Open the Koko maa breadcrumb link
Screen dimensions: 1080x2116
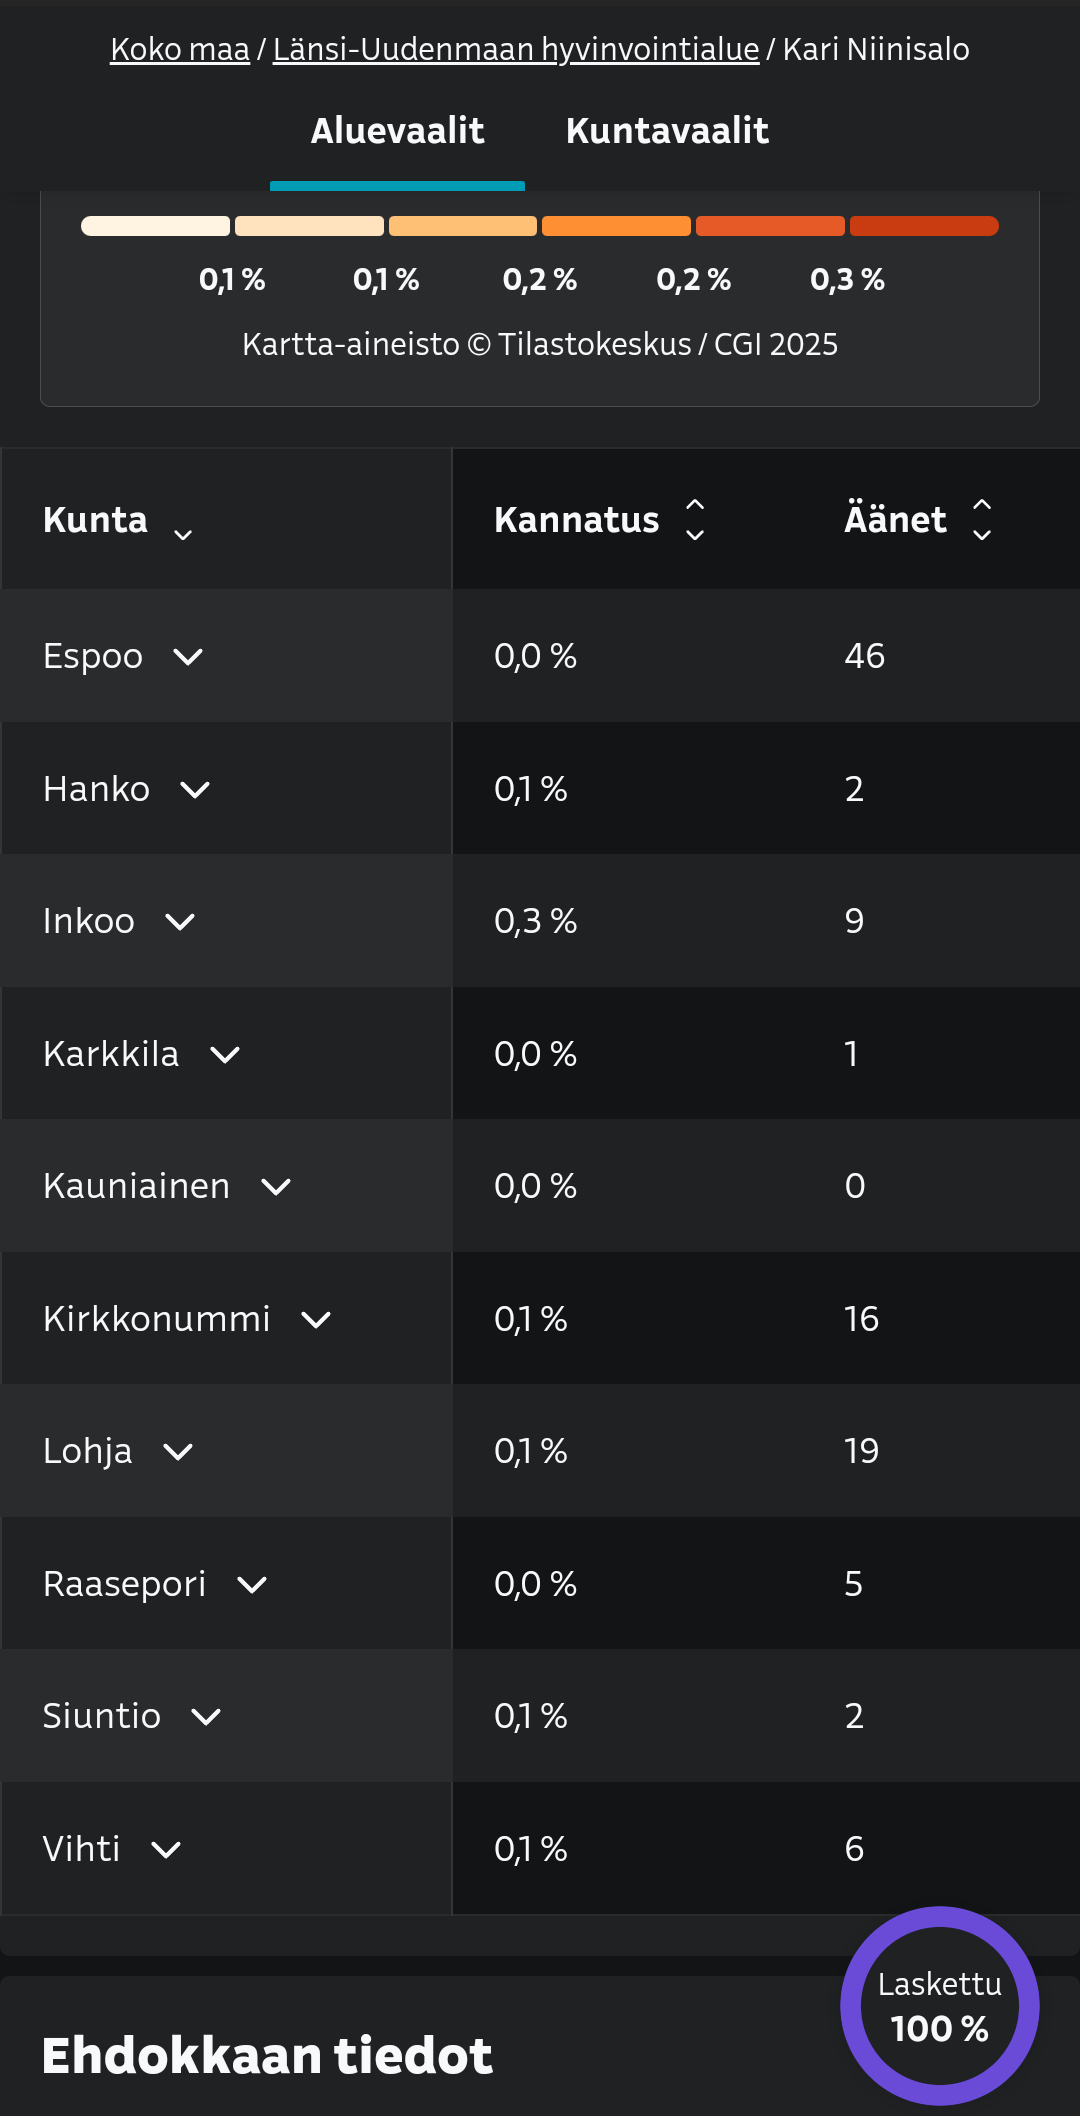[180, 49]
